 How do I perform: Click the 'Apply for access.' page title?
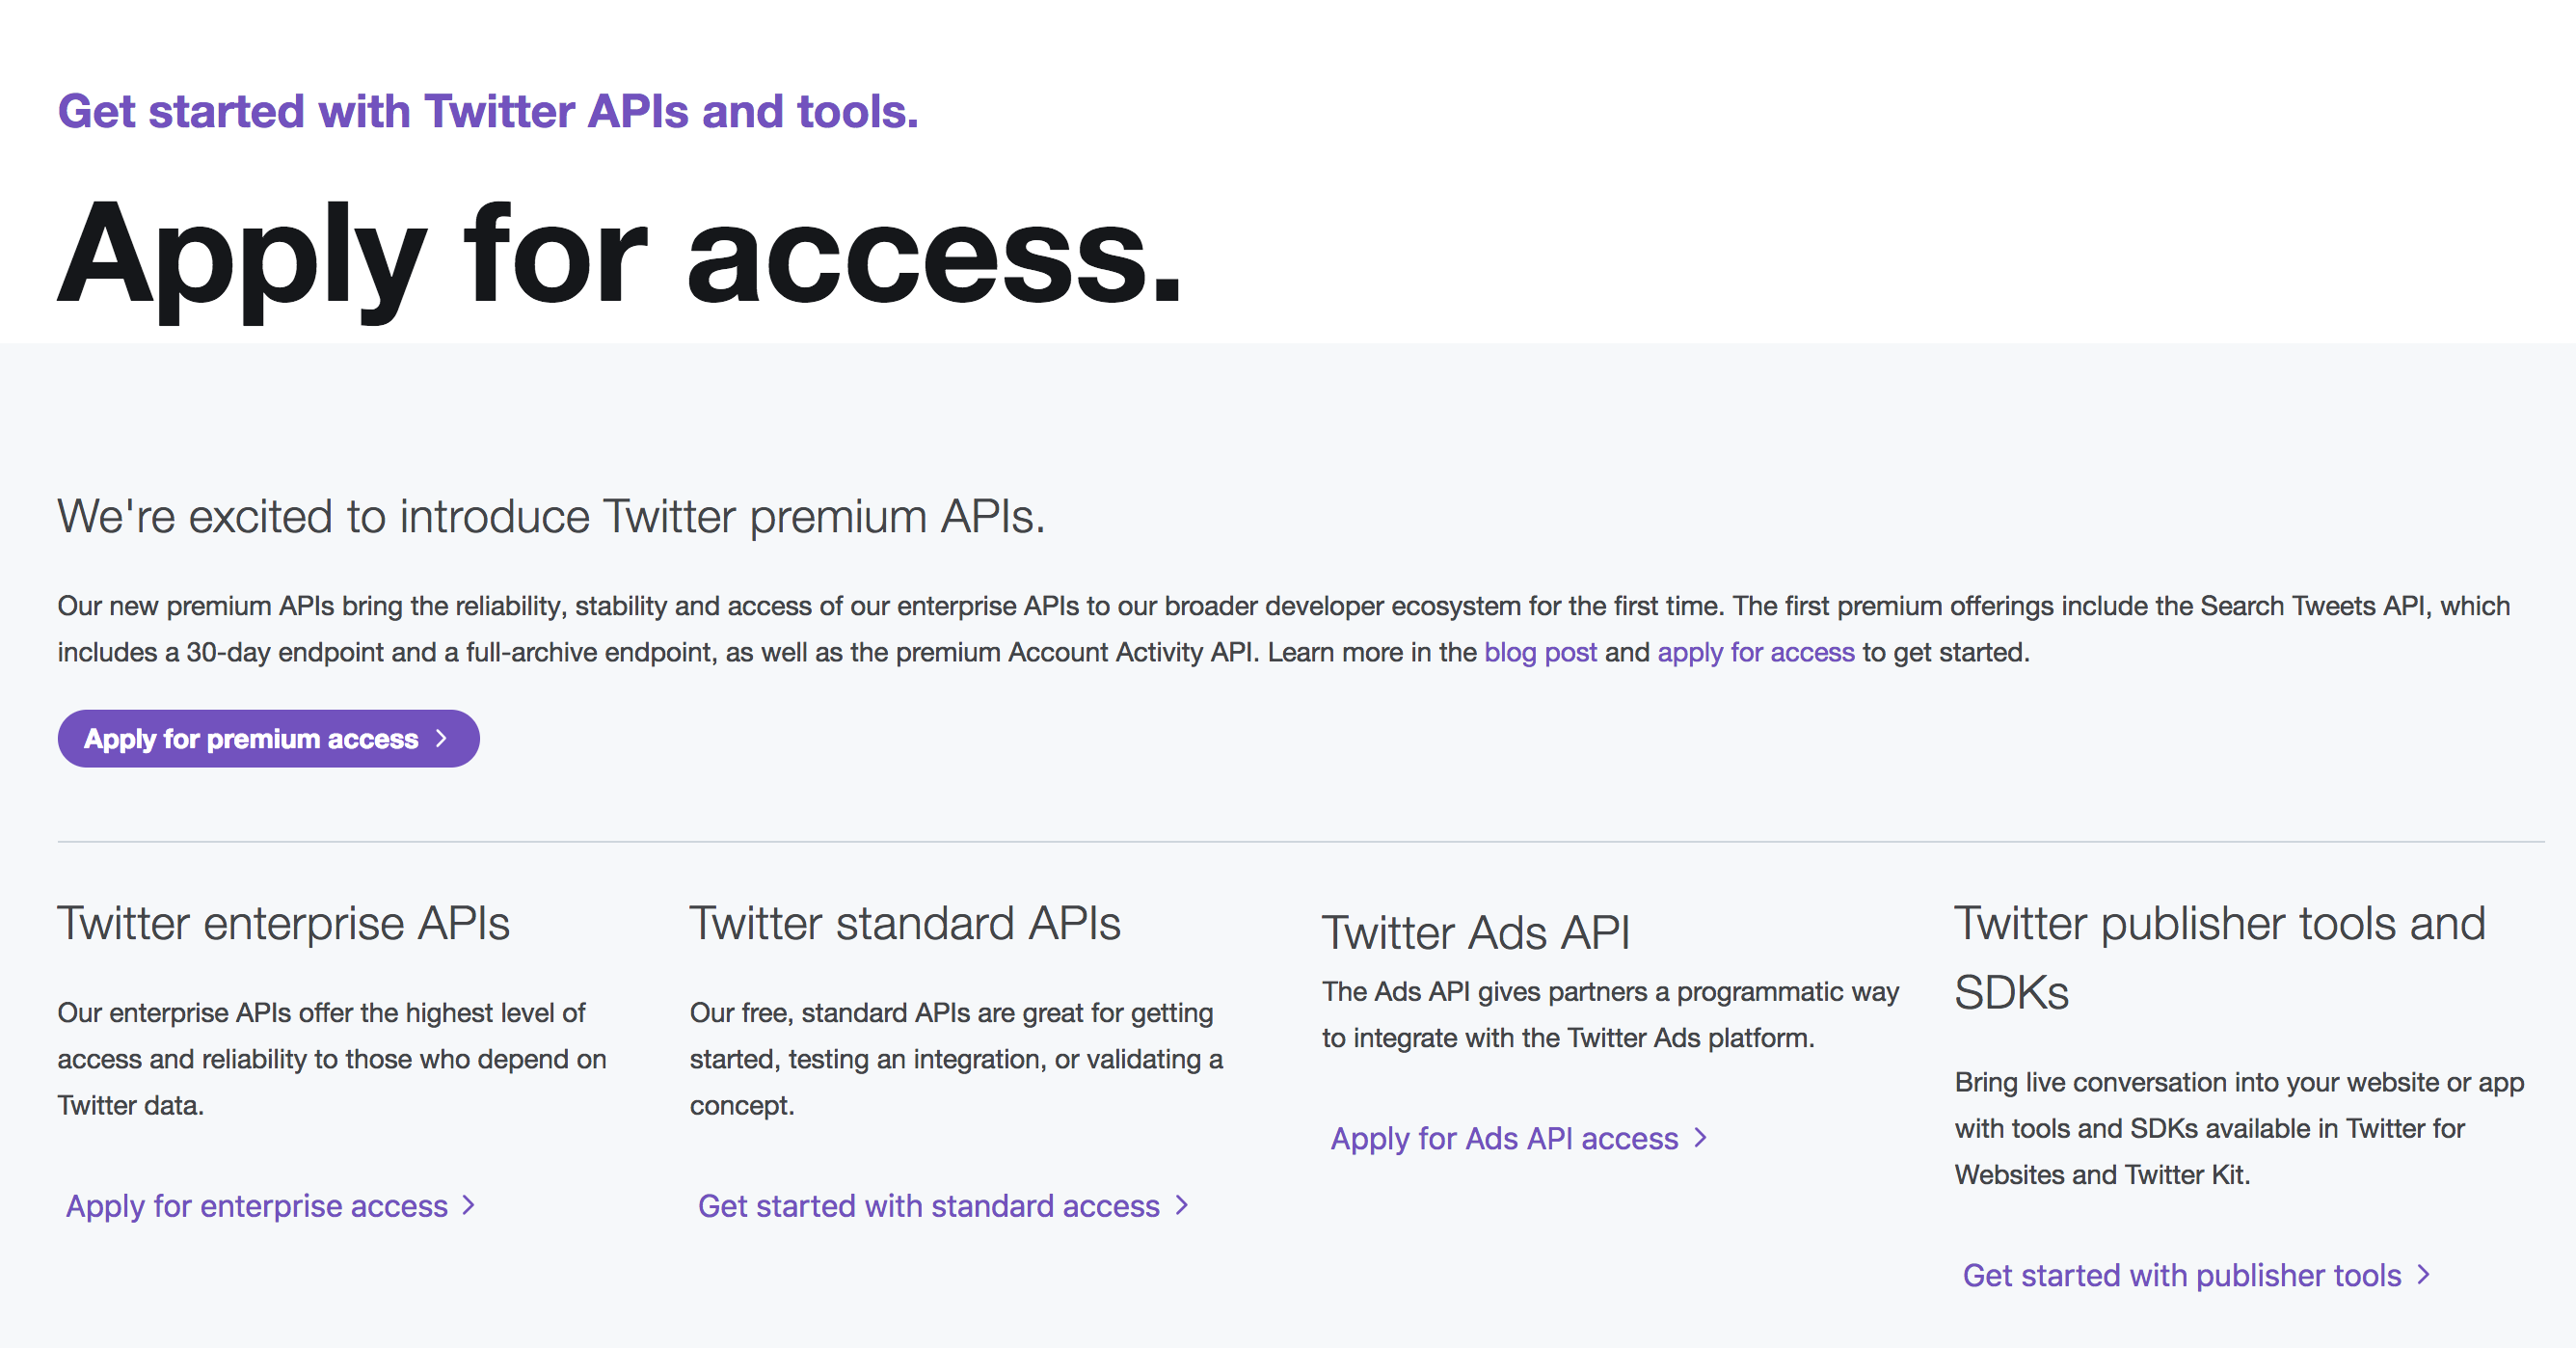click(x=620, y=255)
